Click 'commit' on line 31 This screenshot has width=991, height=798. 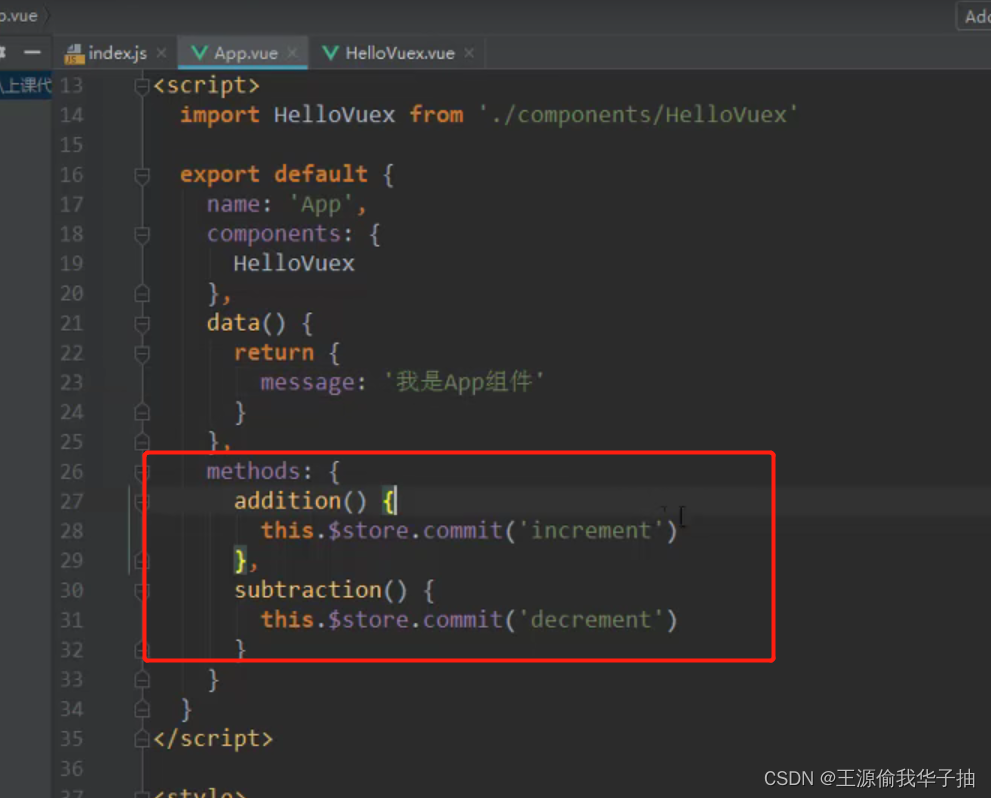(x=462, y=620)
